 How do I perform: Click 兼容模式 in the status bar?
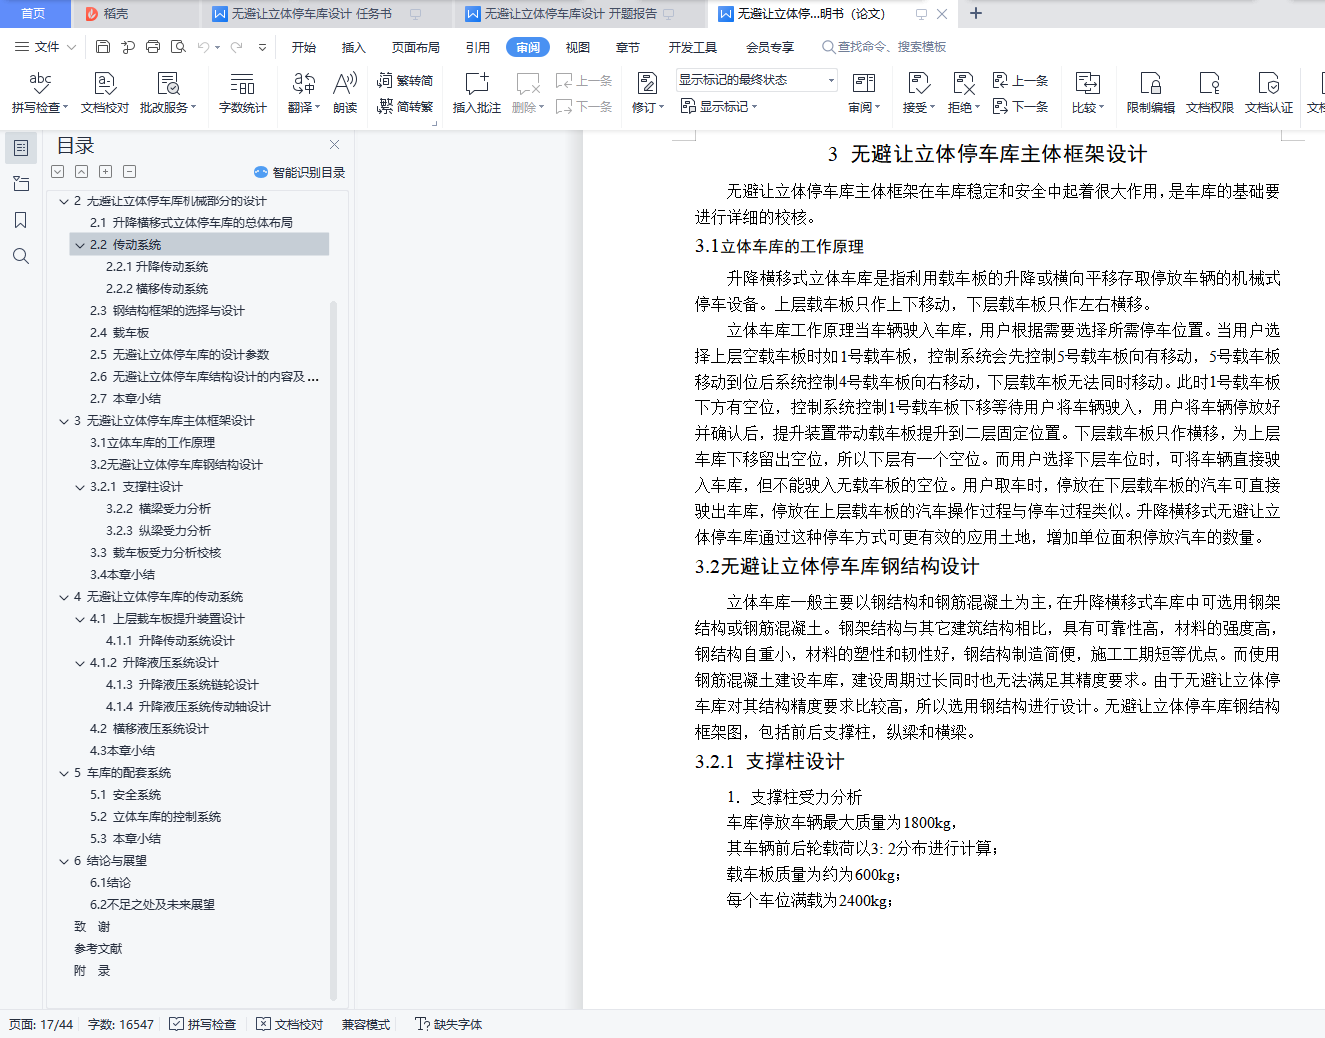coord(366,1024)
